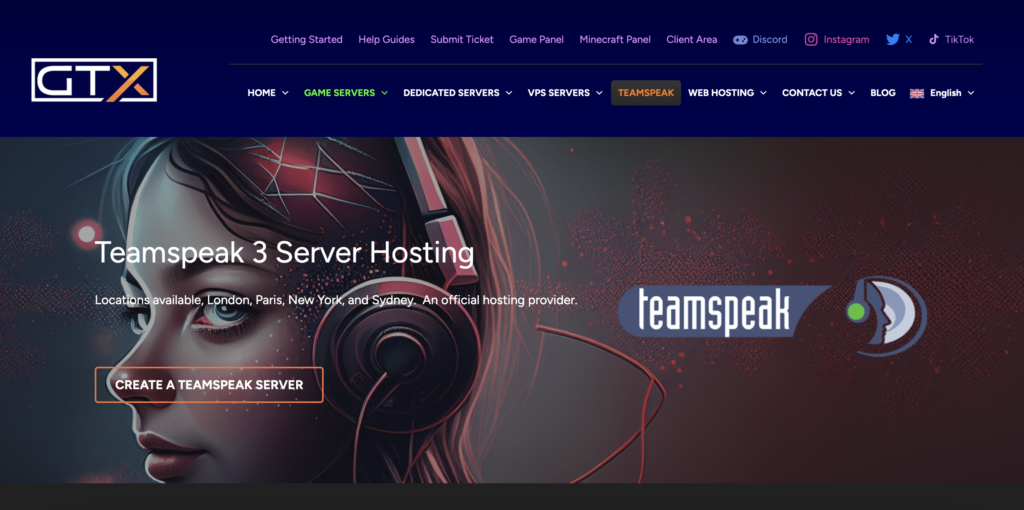Open the Home menu item
The height and width of the screenshot is (510, 1024).
[x=267, y=93]
